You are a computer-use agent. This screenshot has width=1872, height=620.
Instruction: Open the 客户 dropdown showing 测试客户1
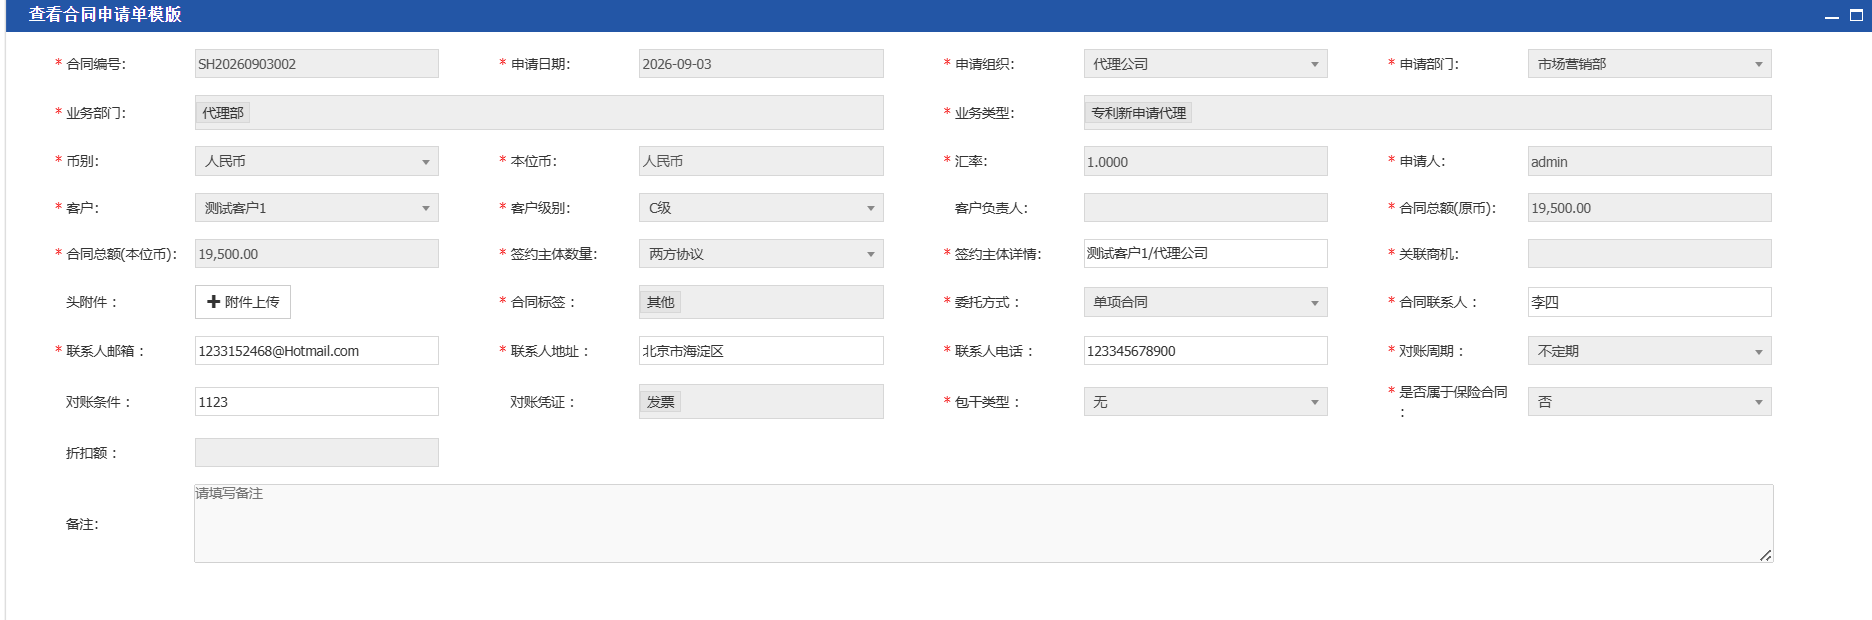pyautogui.click(x=316, y=208)
